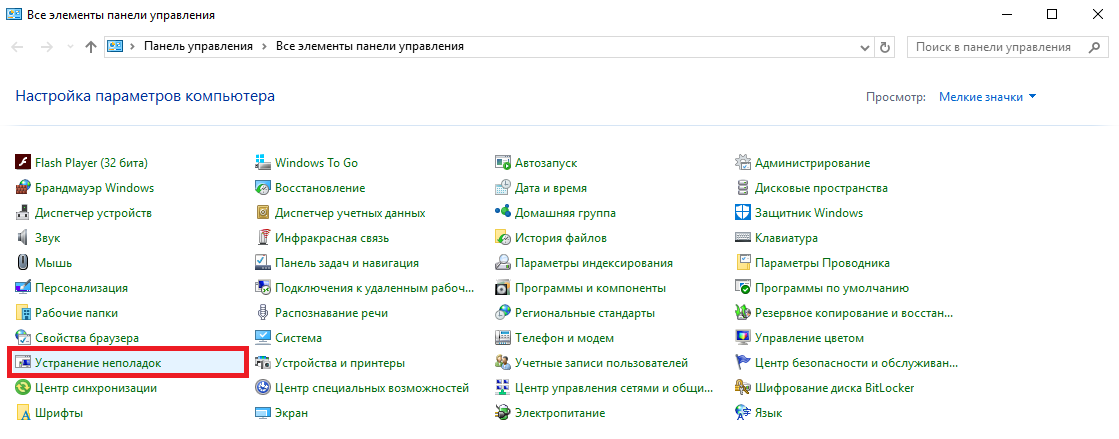The height and width of the screenshot is (439, 1119).
Task: Click the Панель управления breadcrumb
Action: point(198,46)
